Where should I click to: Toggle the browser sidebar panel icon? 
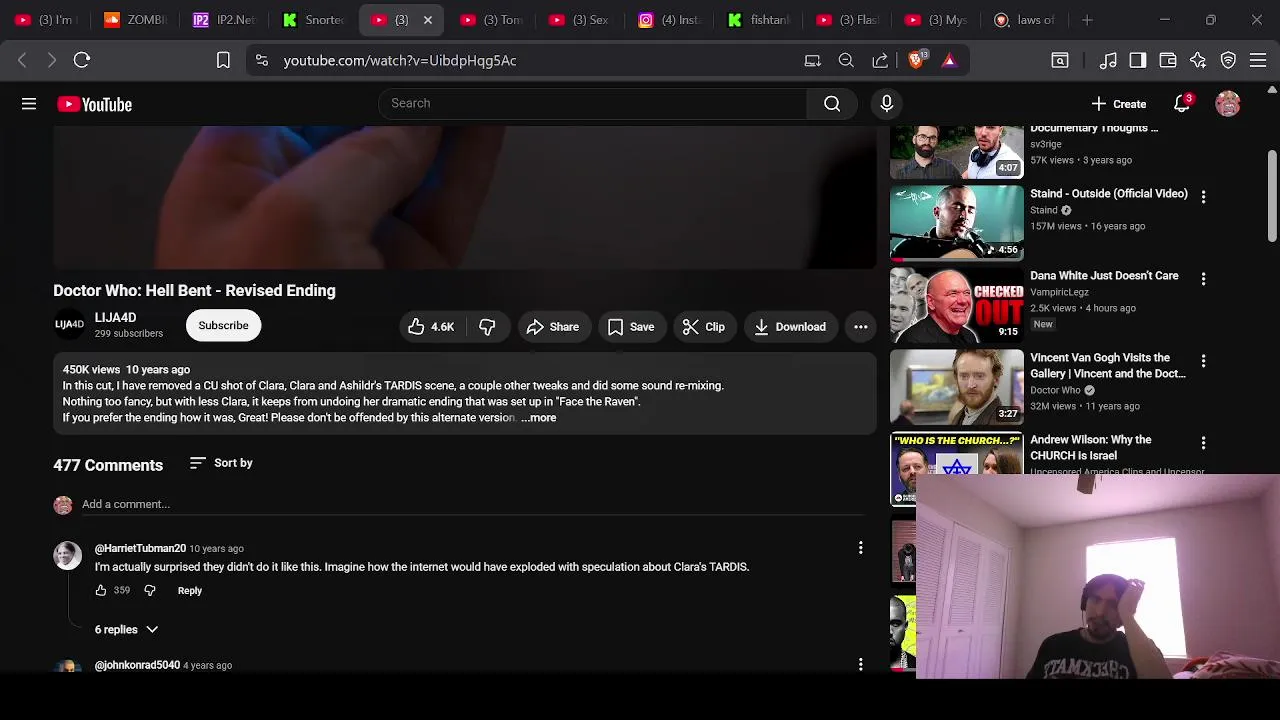click(1138, 60)
